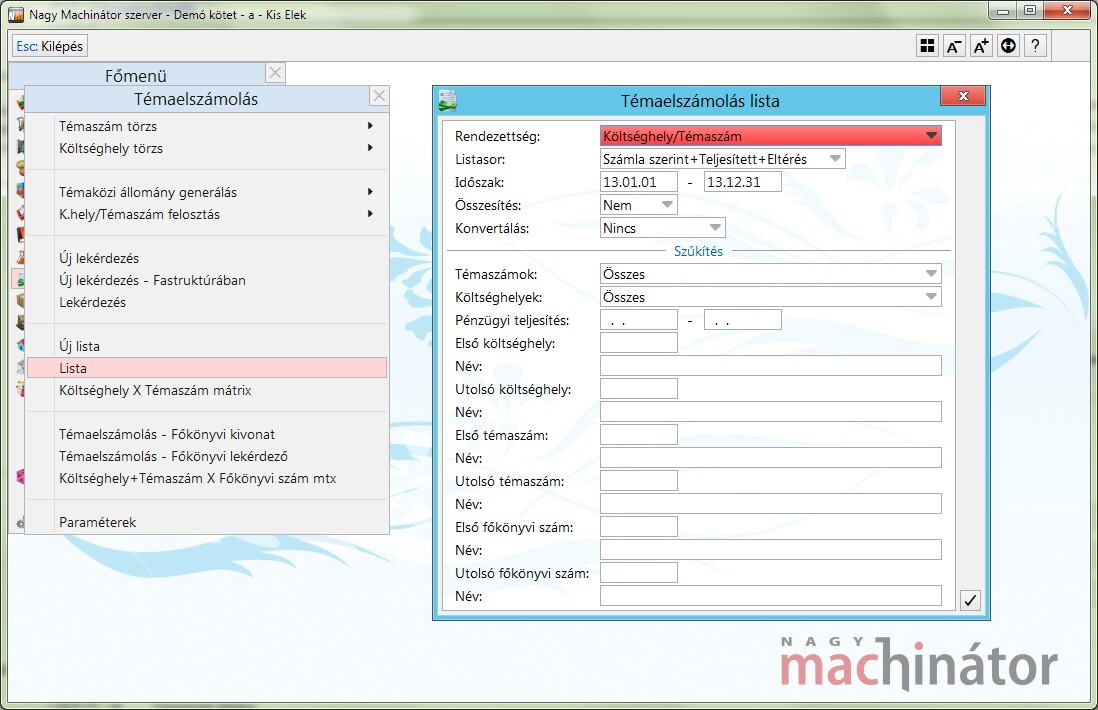Close the Főmenü panel
1098x710 pixels.
coord(275,73)
